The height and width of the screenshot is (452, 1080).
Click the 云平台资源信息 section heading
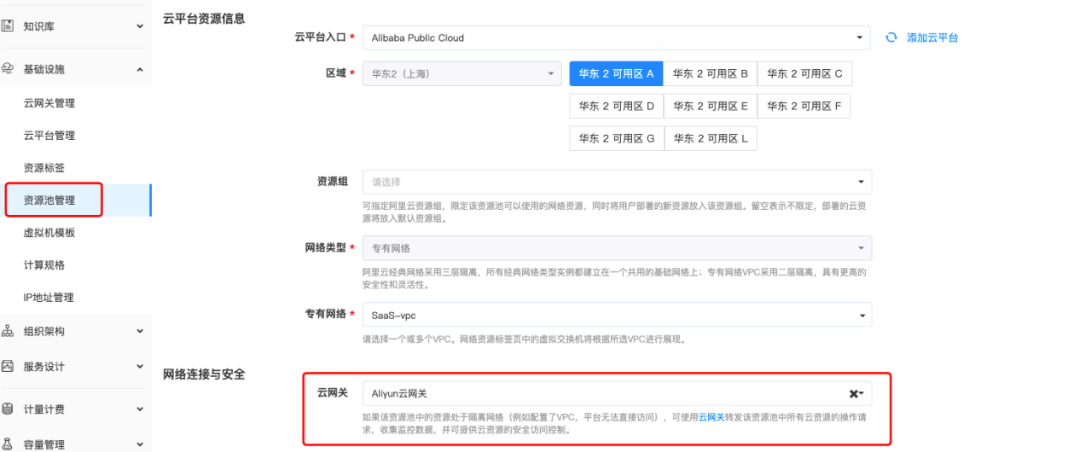pos(204,19)
